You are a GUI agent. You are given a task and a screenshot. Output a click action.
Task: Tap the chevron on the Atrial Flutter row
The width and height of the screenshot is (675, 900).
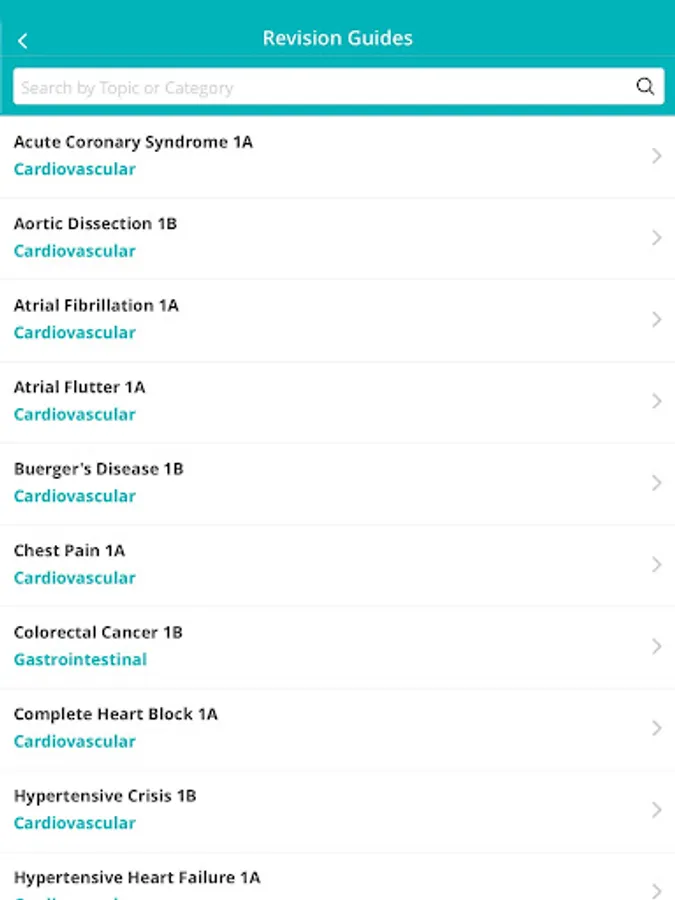pyautogui.click(x=657, y=401)
